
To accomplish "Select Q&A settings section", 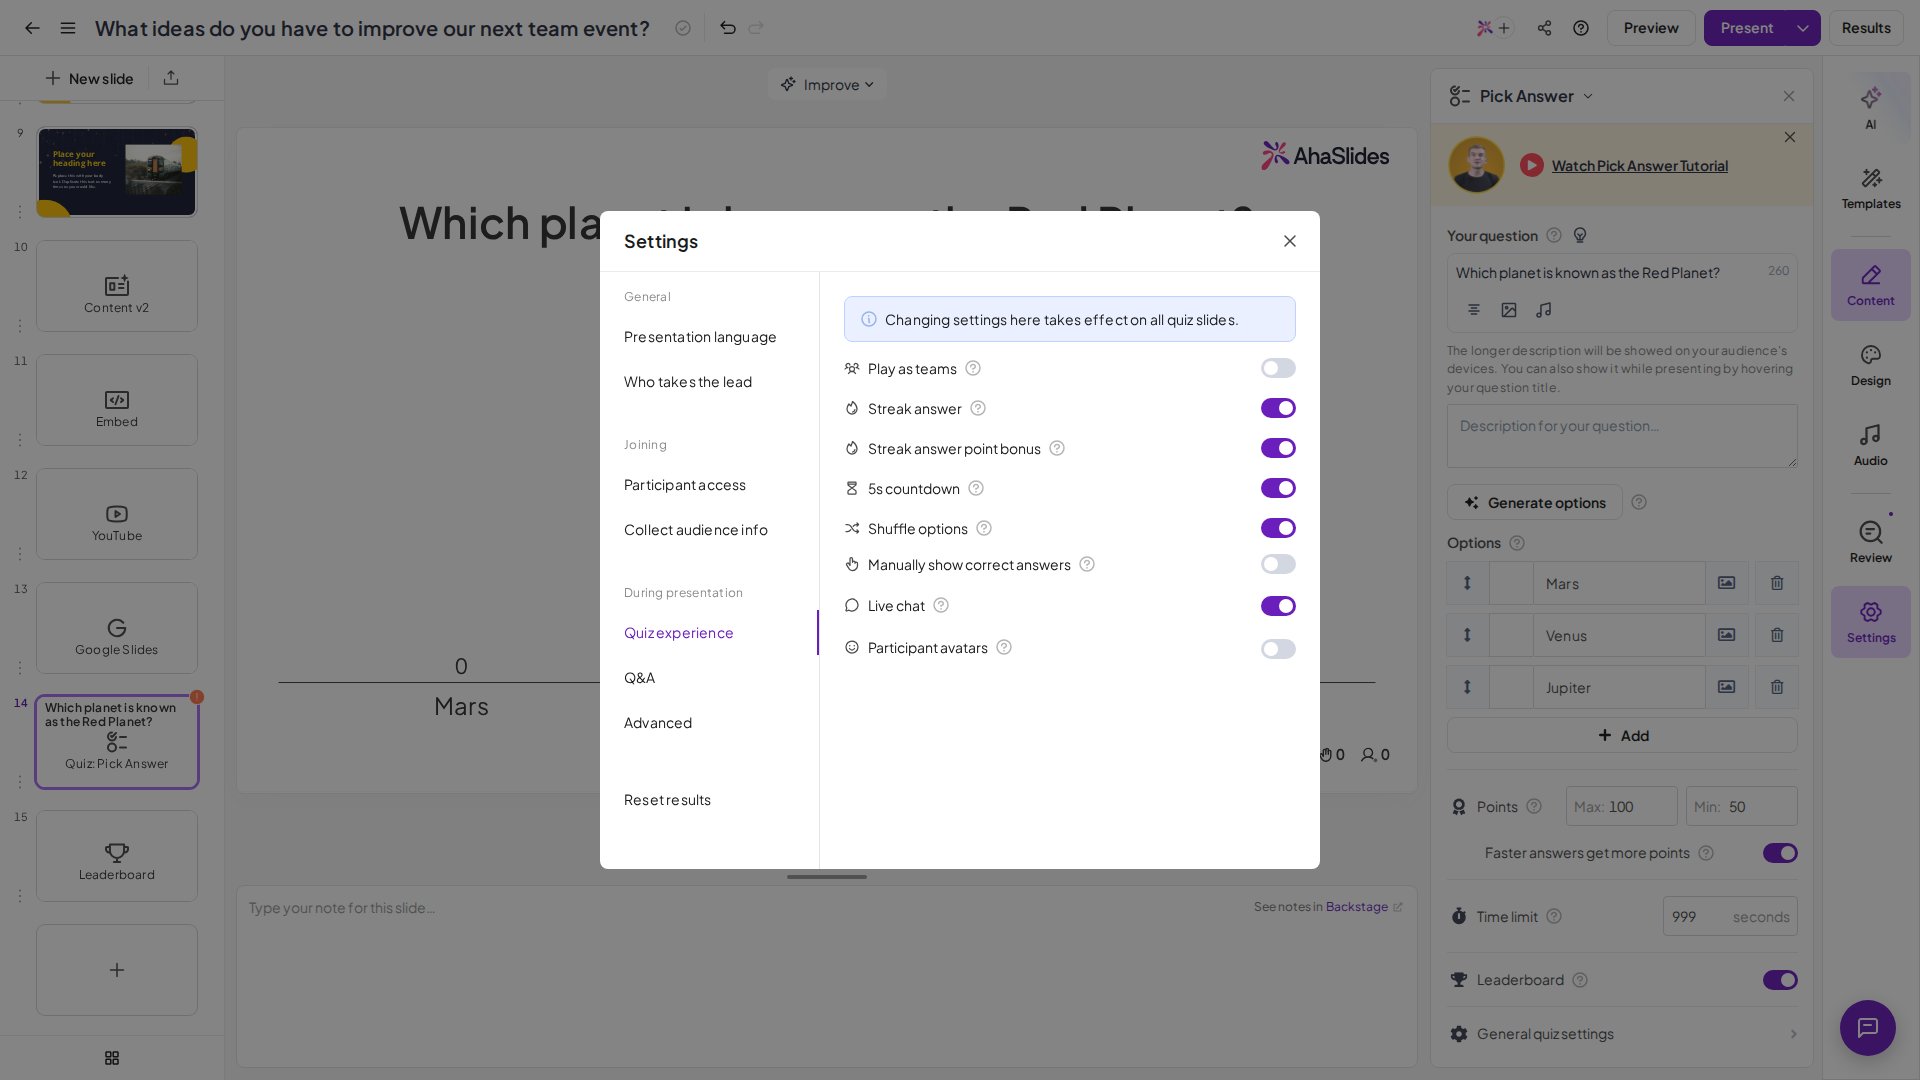I will (640, 678).
